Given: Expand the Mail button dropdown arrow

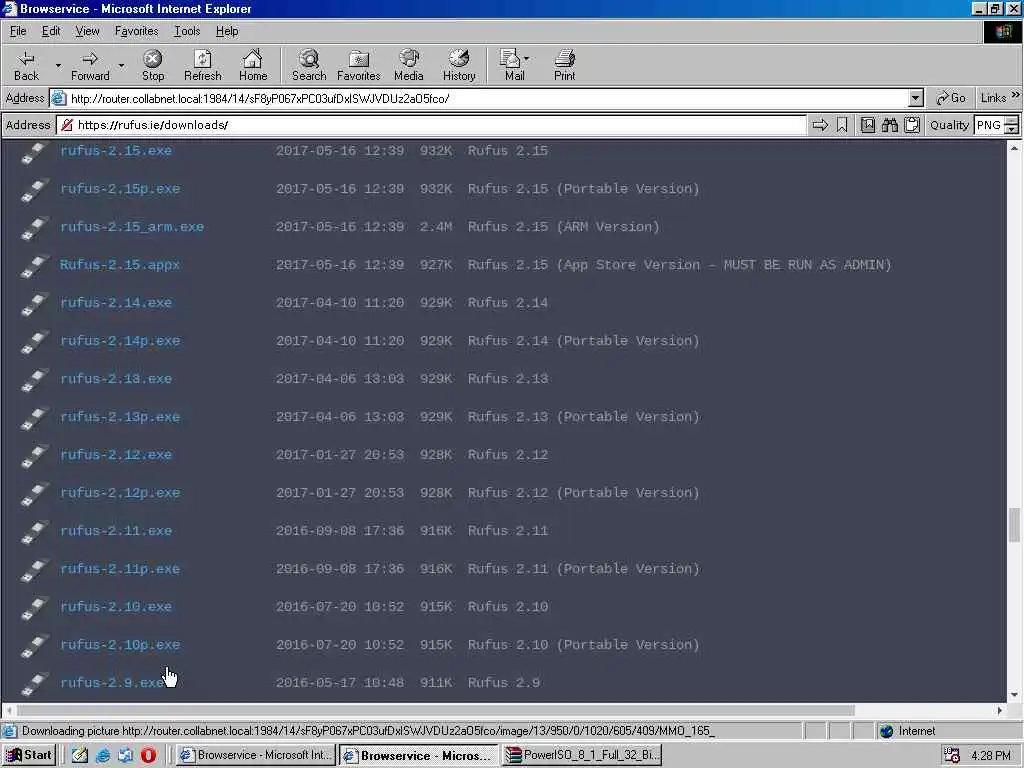Looking at the screenshot, I should click(x=526, y=58).
